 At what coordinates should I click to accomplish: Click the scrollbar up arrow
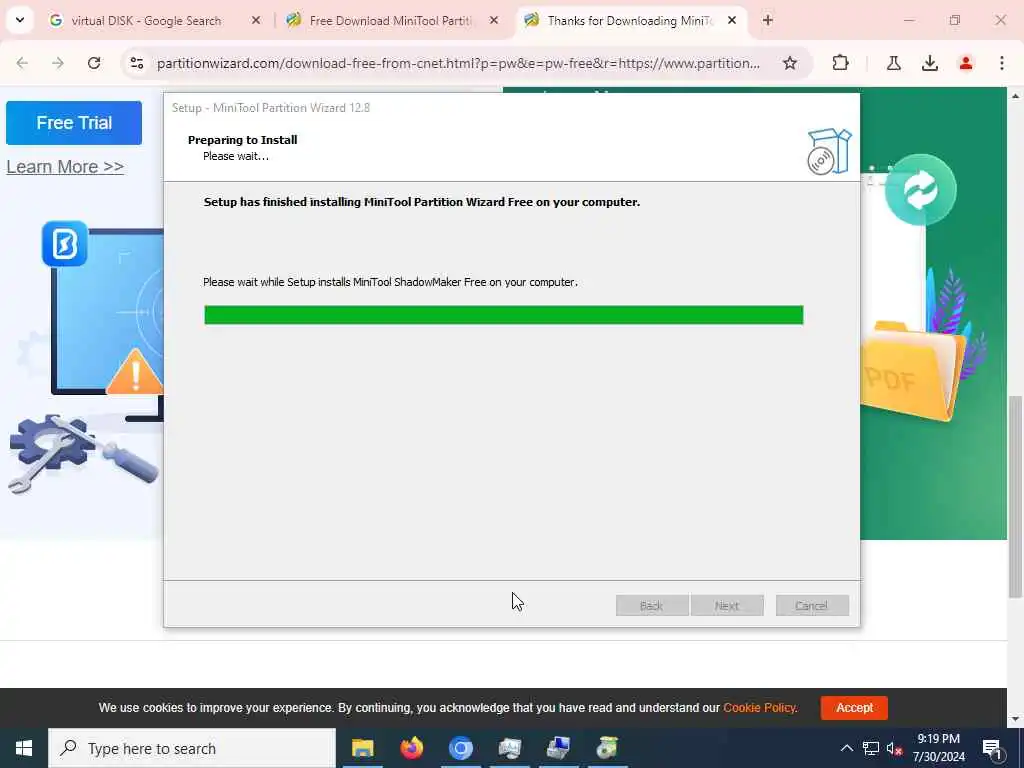point(1016,96)
